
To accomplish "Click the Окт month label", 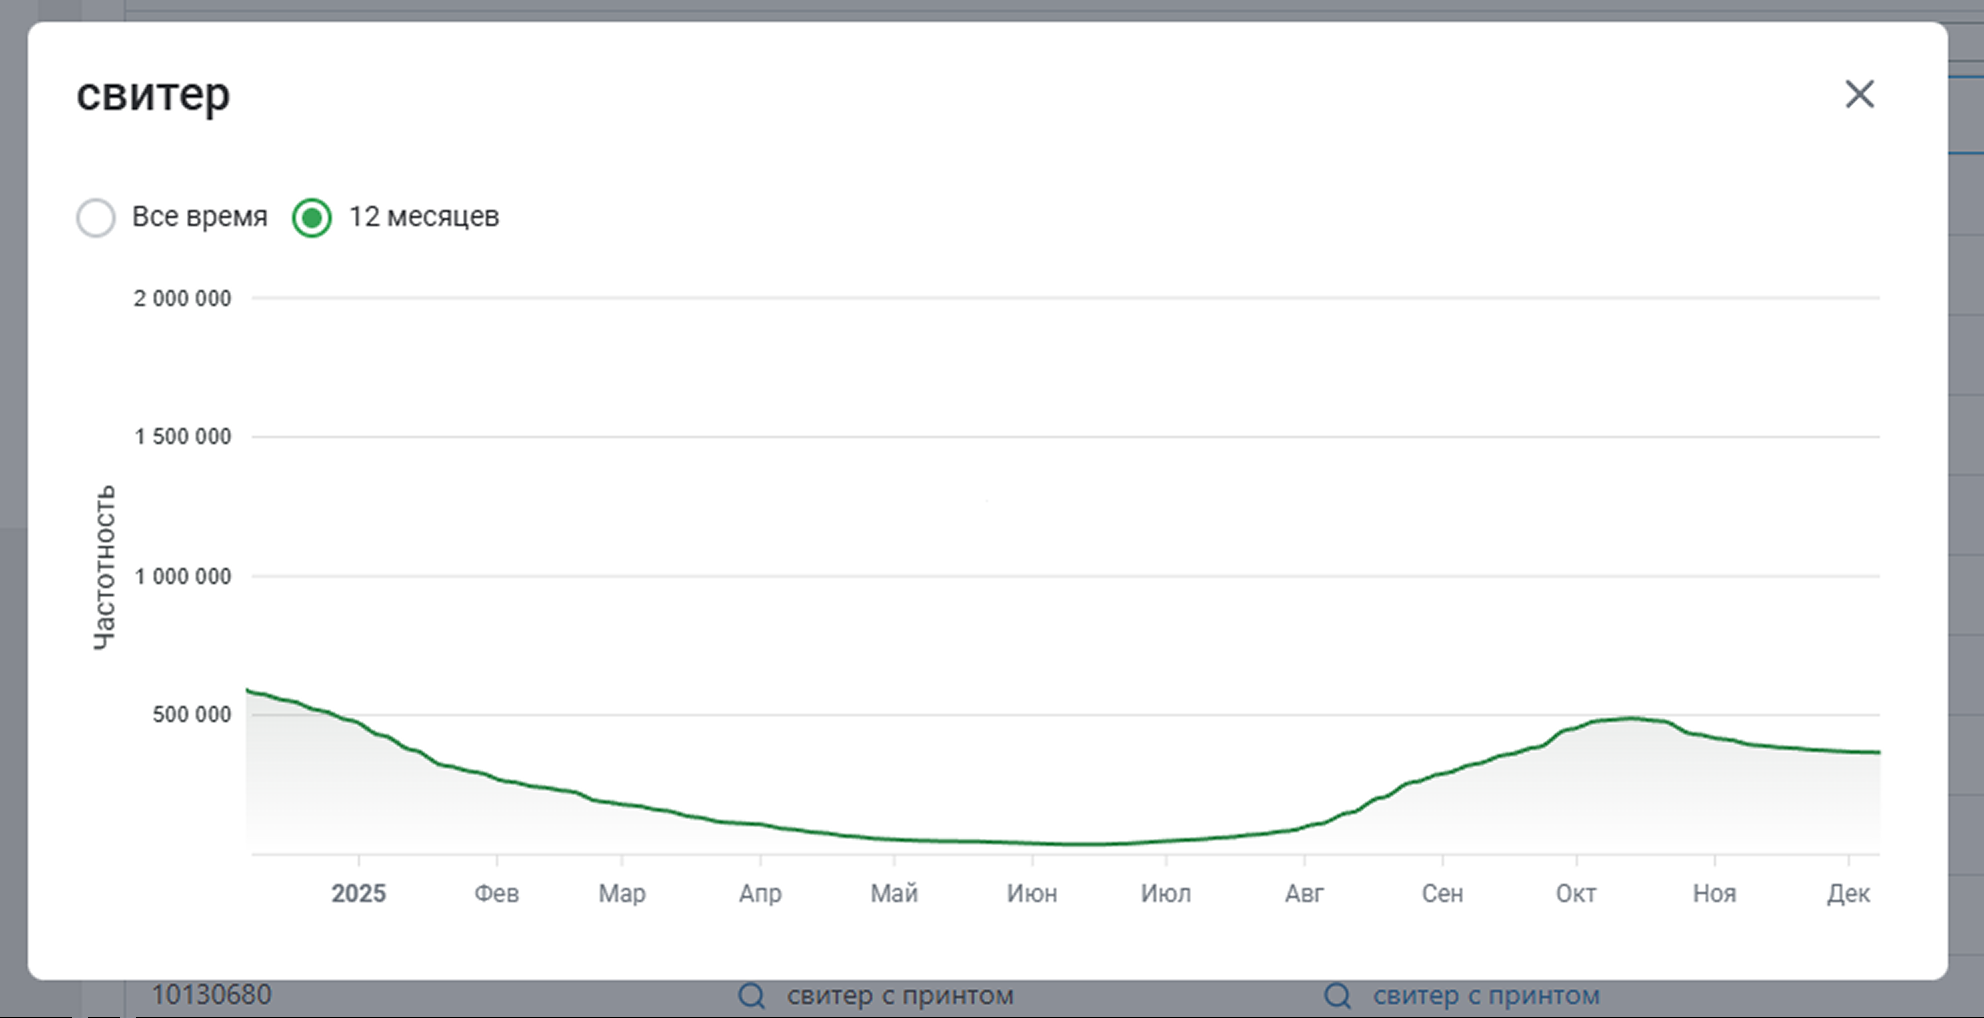I will [1576, 893].
